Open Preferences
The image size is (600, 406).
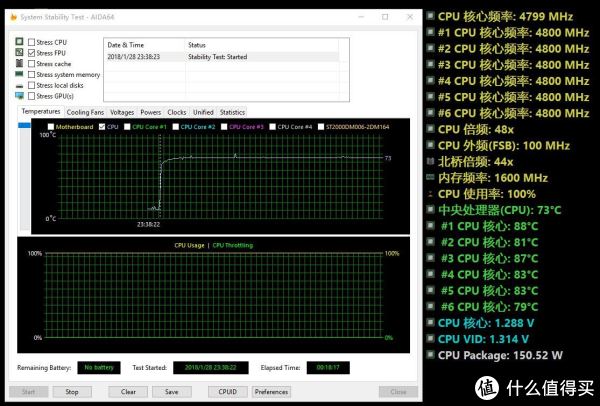click(271, 392)
